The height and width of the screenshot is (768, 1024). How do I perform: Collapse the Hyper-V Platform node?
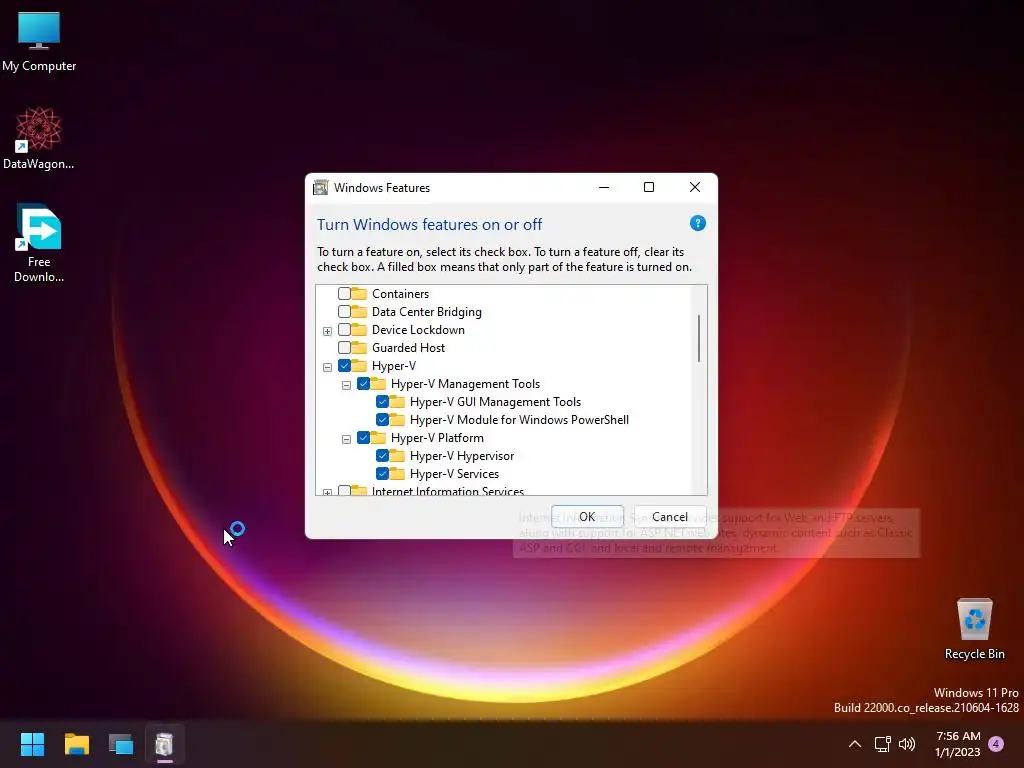(x=346, y=439)
